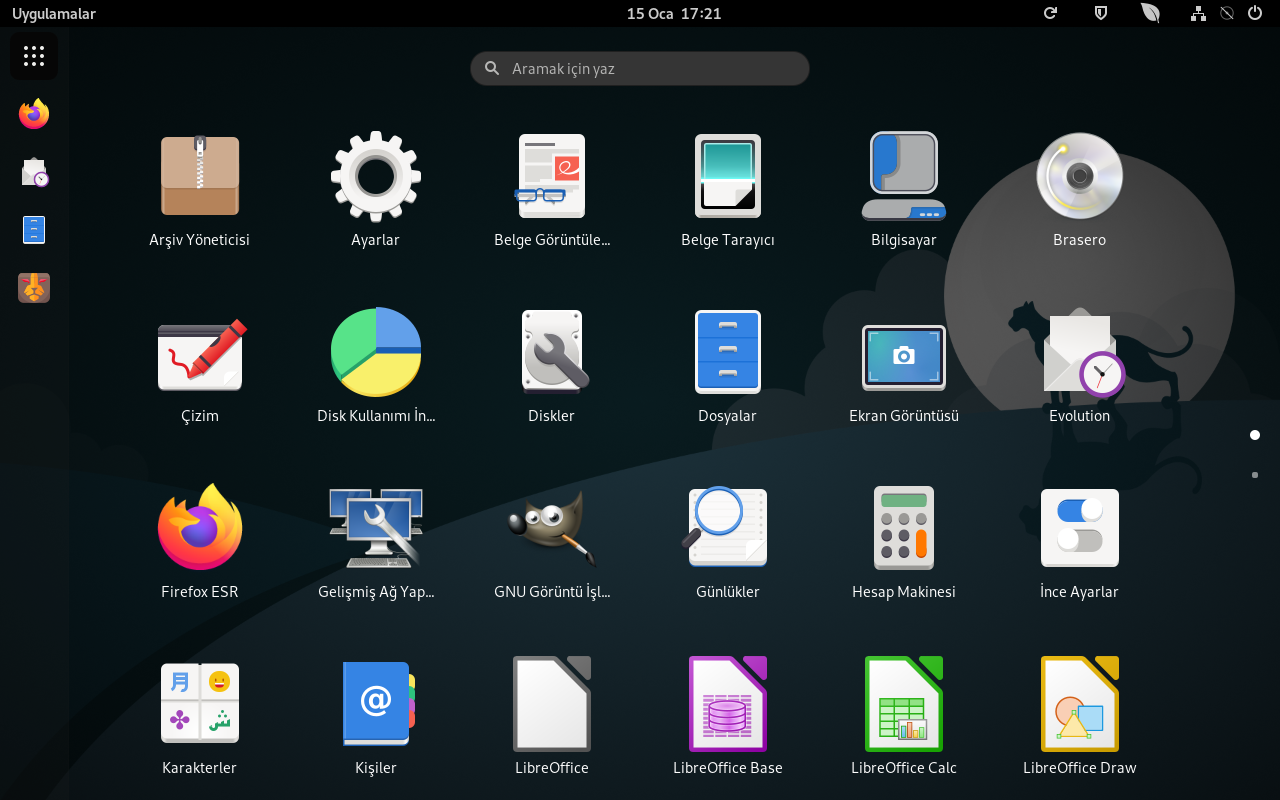The image size is (1280, 800).
Task: Open the blue file cabinet dash icon
Action: tap(34, 230)
